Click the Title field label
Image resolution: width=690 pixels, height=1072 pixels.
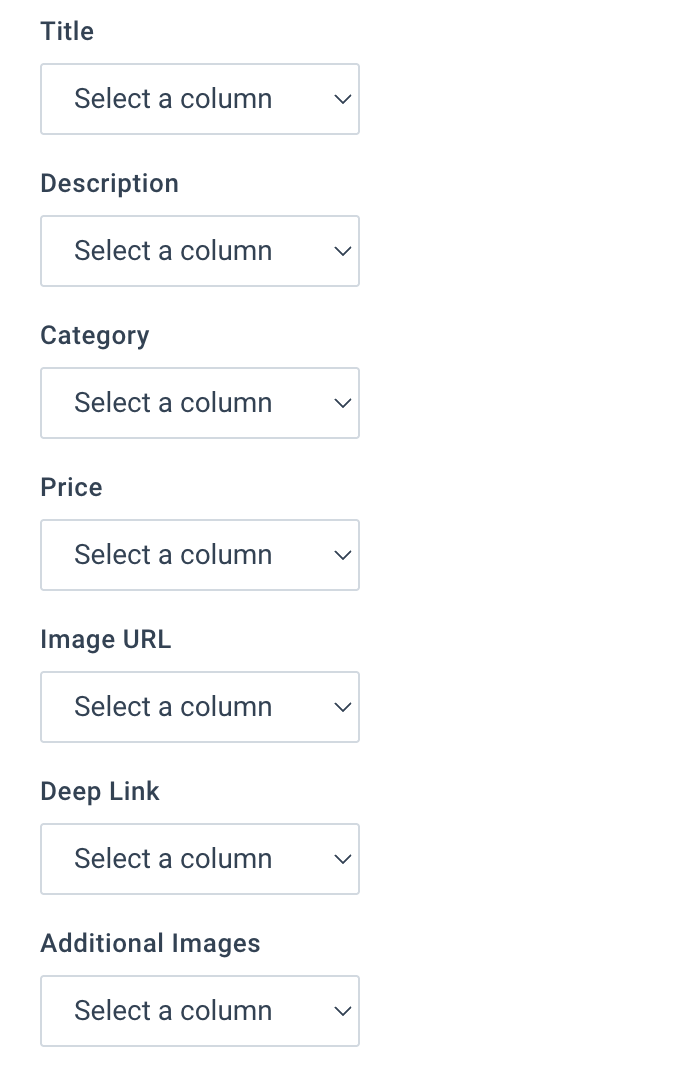click(67, 31)
